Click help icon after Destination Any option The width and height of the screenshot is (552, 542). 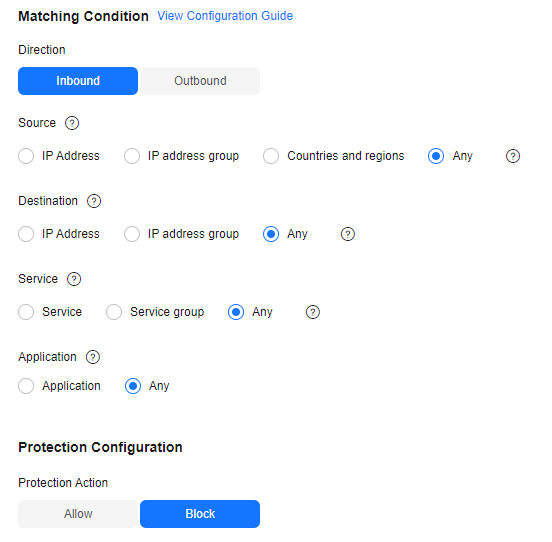tap(348, 234)
